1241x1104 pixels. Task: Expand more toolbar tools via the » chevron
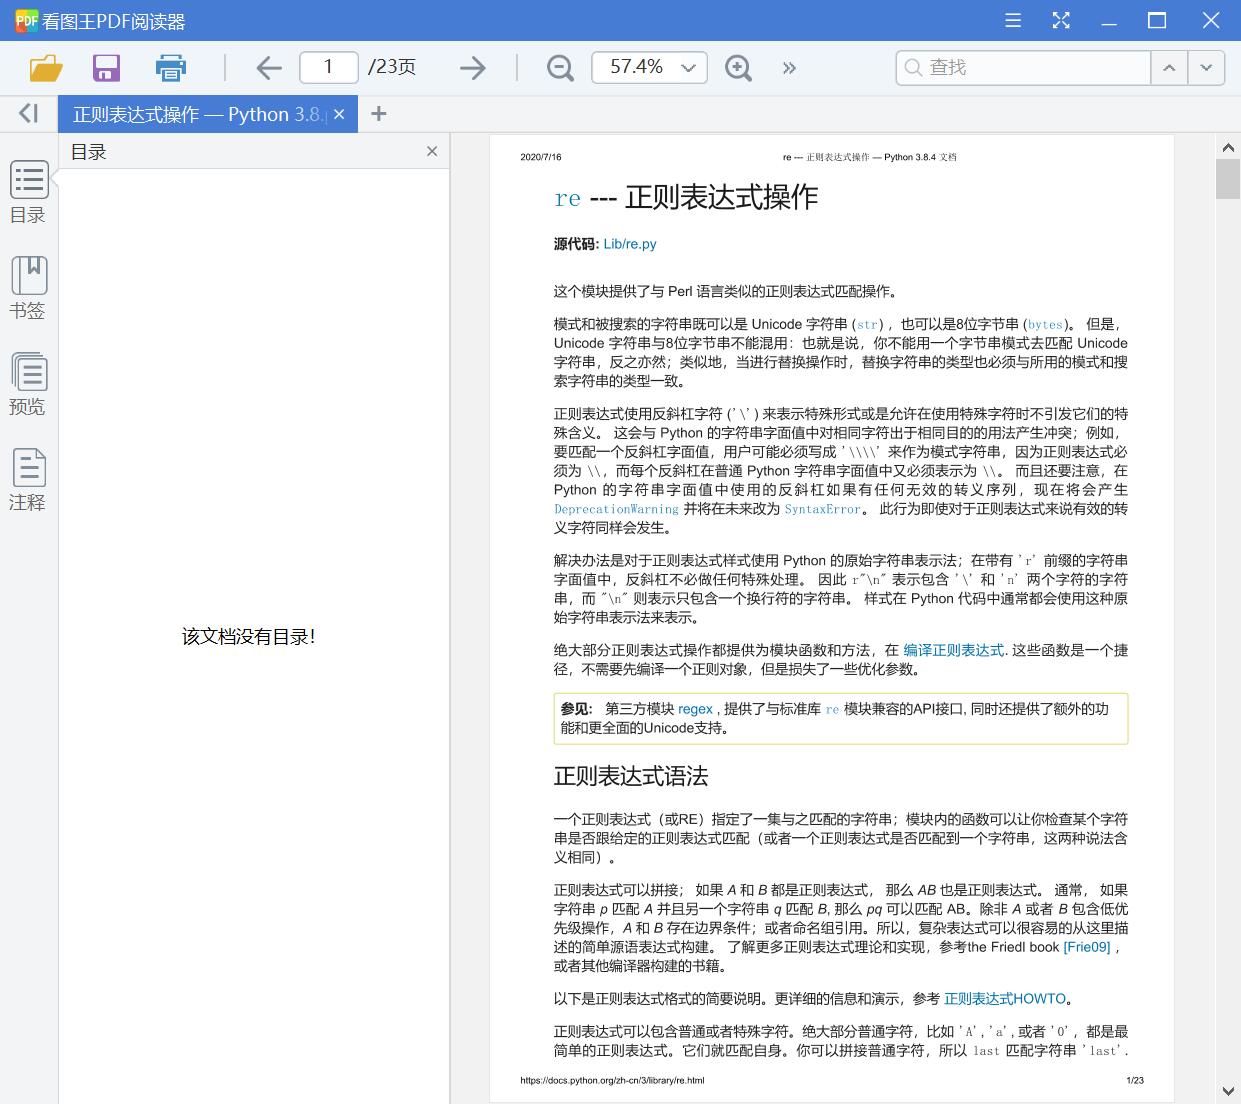click(789, 67)
